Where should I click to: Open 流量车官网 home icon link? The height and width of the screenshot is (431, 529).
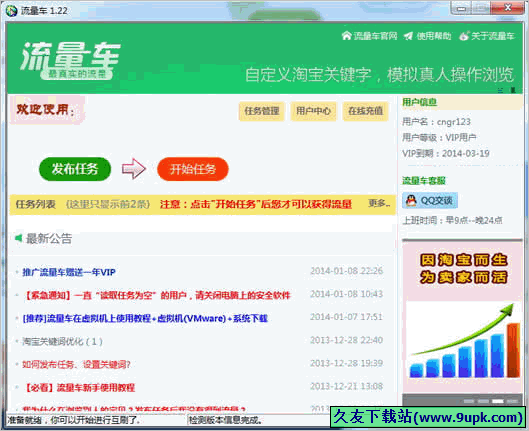point(346,35)
